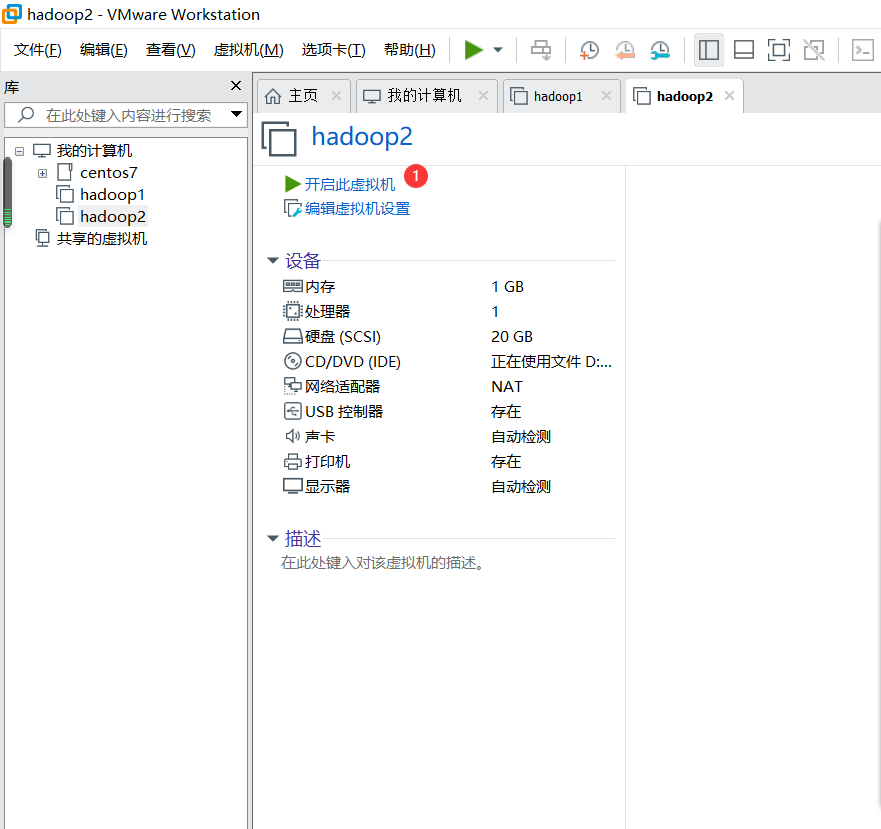Click the library panel vertical scrollbar
Image resolution: width=881 pixels, height=829 pixels.
coord(8,192)
